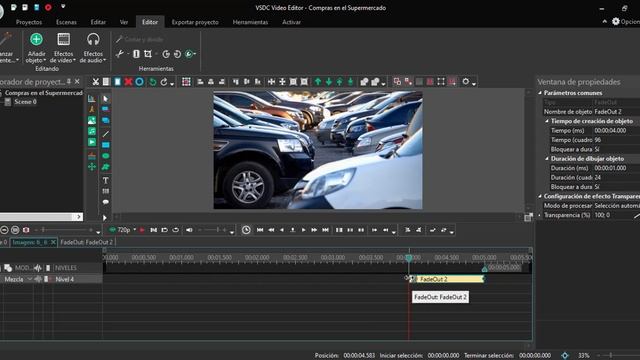Toggle the loop playback icon
The image size is (640, 360).
click(176, 230)
